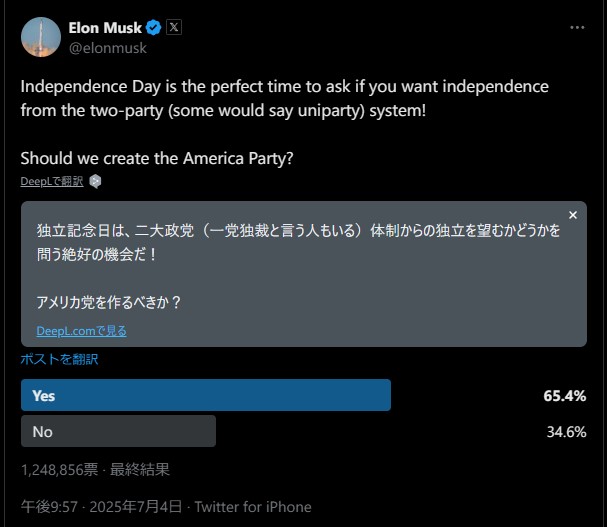The width and height of the screenshot is (607, 527).
Task: Click the DeepL logo icon
Action: pos(95,181)
